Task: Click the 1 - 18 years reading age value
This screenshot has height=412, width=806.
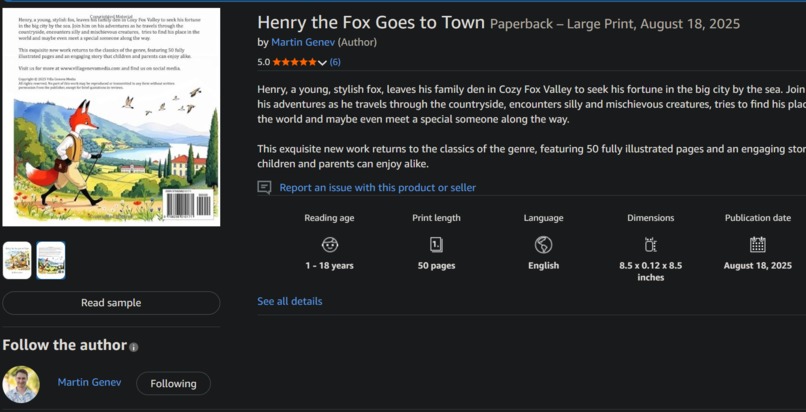Action: point(329,266)
